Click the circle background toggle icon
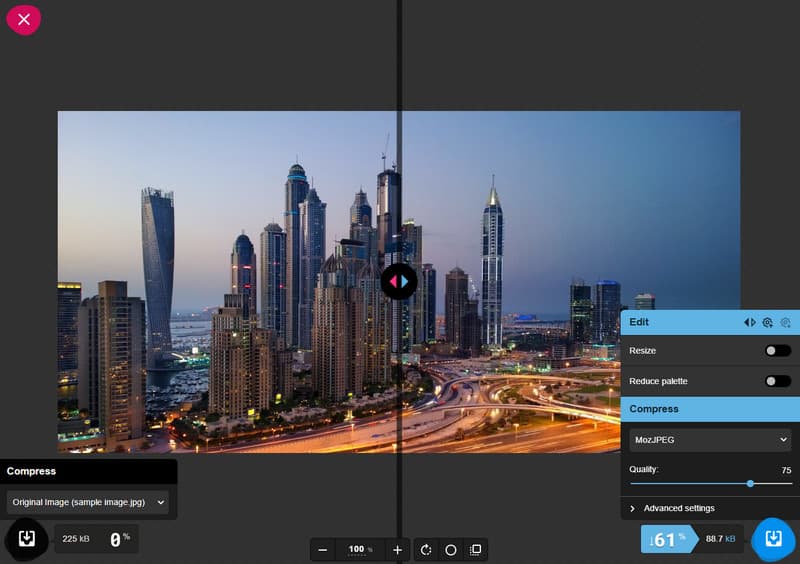800x564 pixels. click(451, 550)
